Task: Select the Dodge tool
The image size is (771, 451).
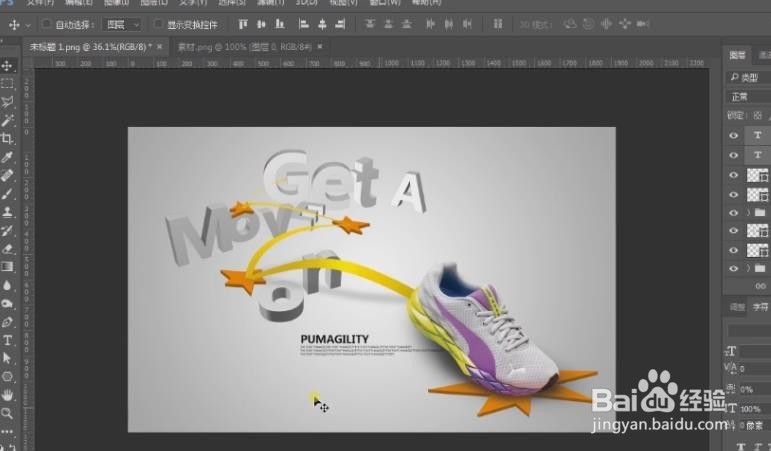Action: tap(7, 303)
